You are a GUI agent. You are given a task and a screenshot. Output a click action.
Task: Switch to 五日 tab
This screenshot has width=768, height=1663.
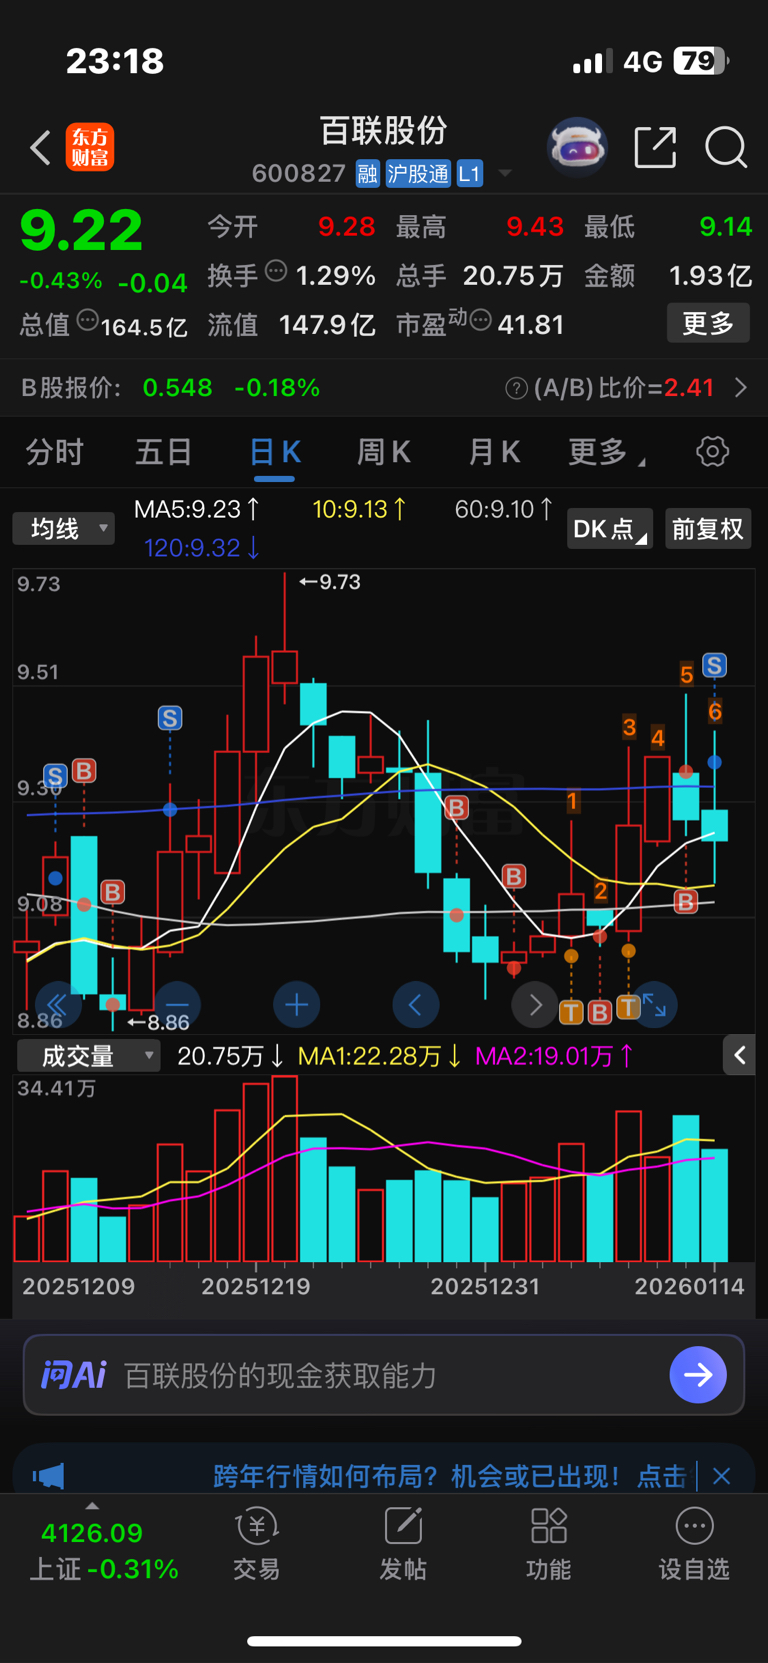point(164,452)
